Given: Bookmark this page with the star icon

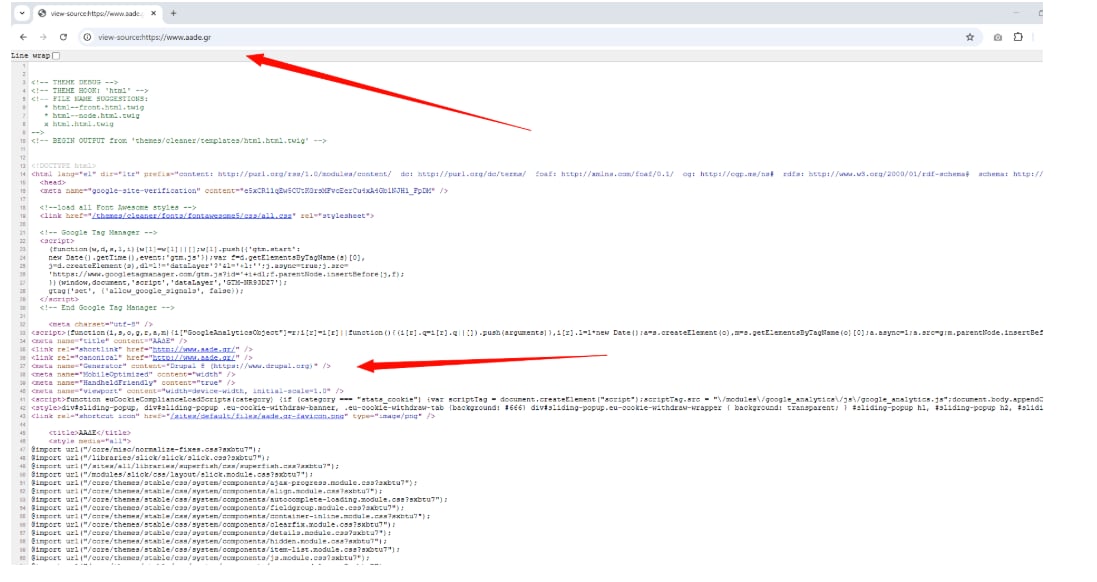Looking at the screenshot, I should (x=969, y=37).
